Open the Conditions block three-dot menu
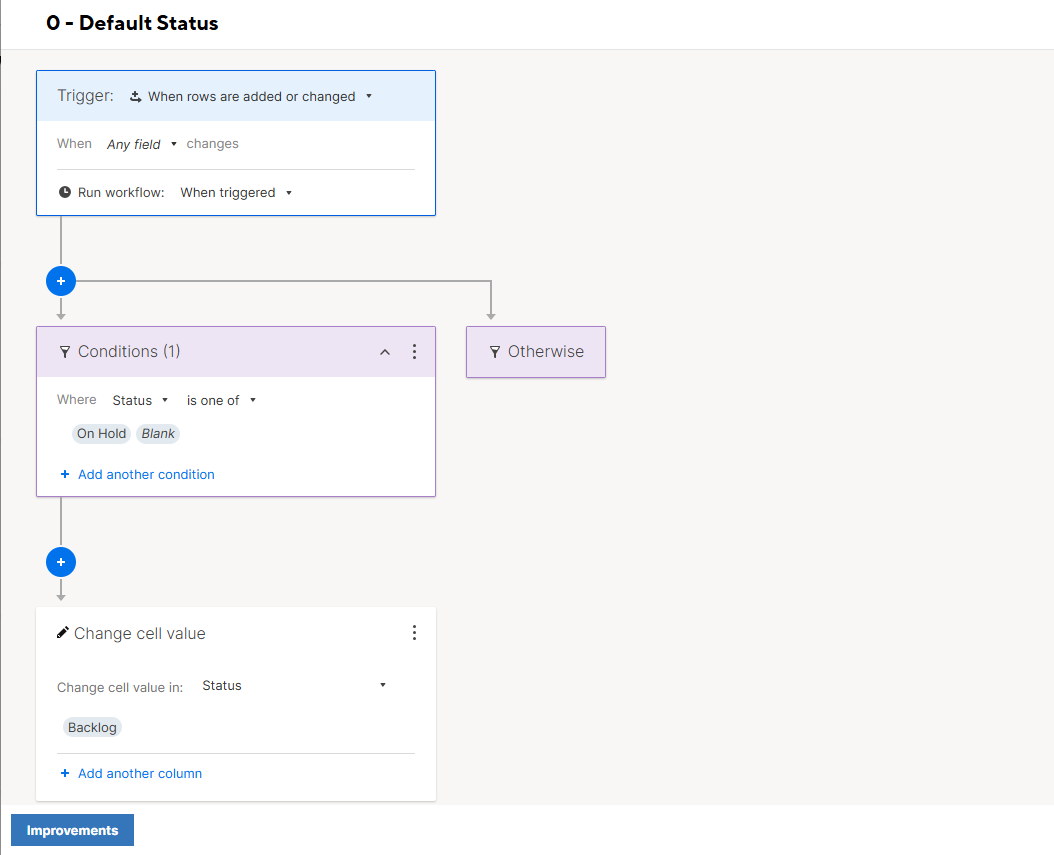Image resolution: width=1054 pixels, height=855 pixels. coord(415,352)
